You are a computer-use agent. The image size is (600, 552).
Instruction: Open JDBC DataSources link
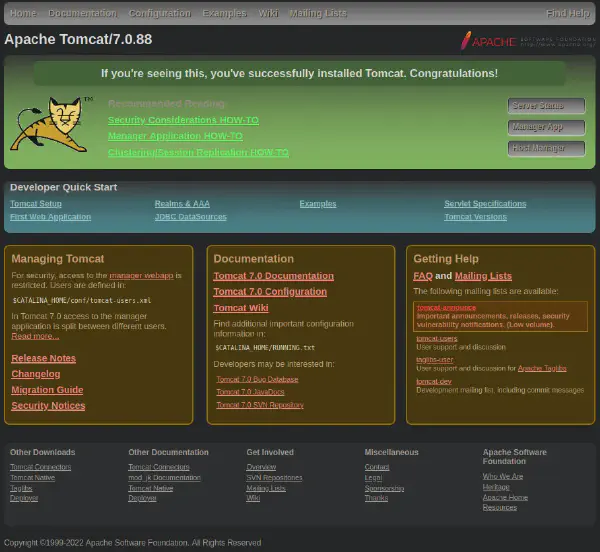coord(191,217)
